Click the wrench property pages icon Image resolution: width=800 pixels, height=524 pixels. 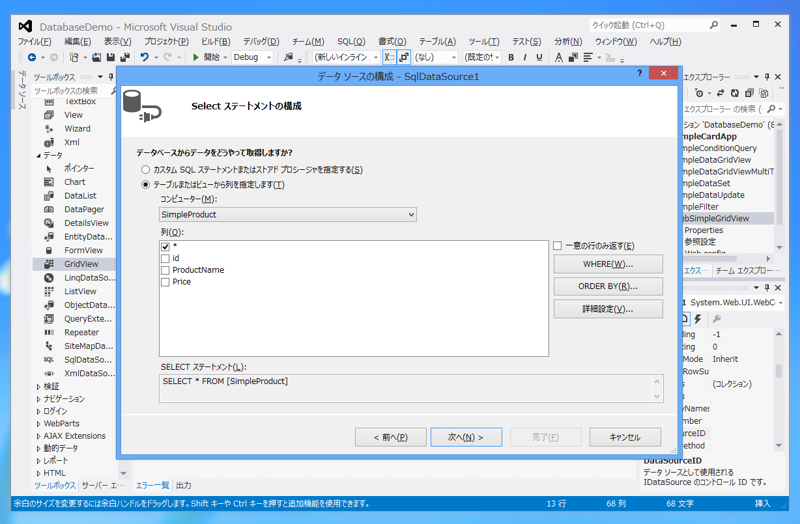pyautogui.click(x=716, y=319)
